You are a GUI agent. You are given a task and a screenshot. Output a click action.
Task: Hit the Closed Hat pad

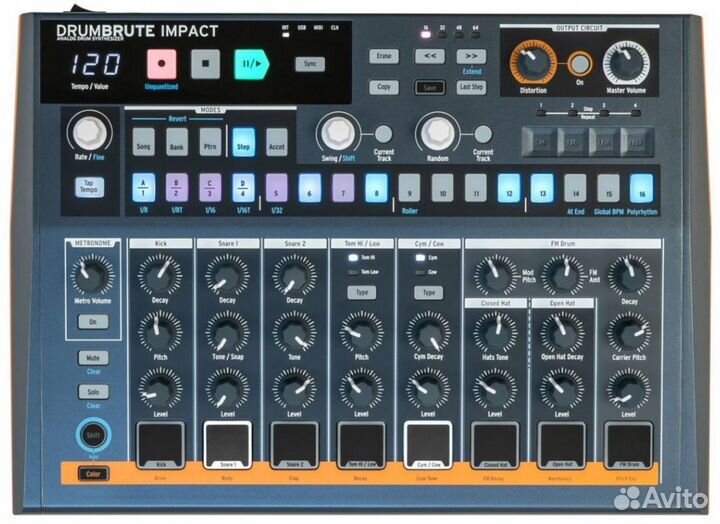[x=495, y=445]
